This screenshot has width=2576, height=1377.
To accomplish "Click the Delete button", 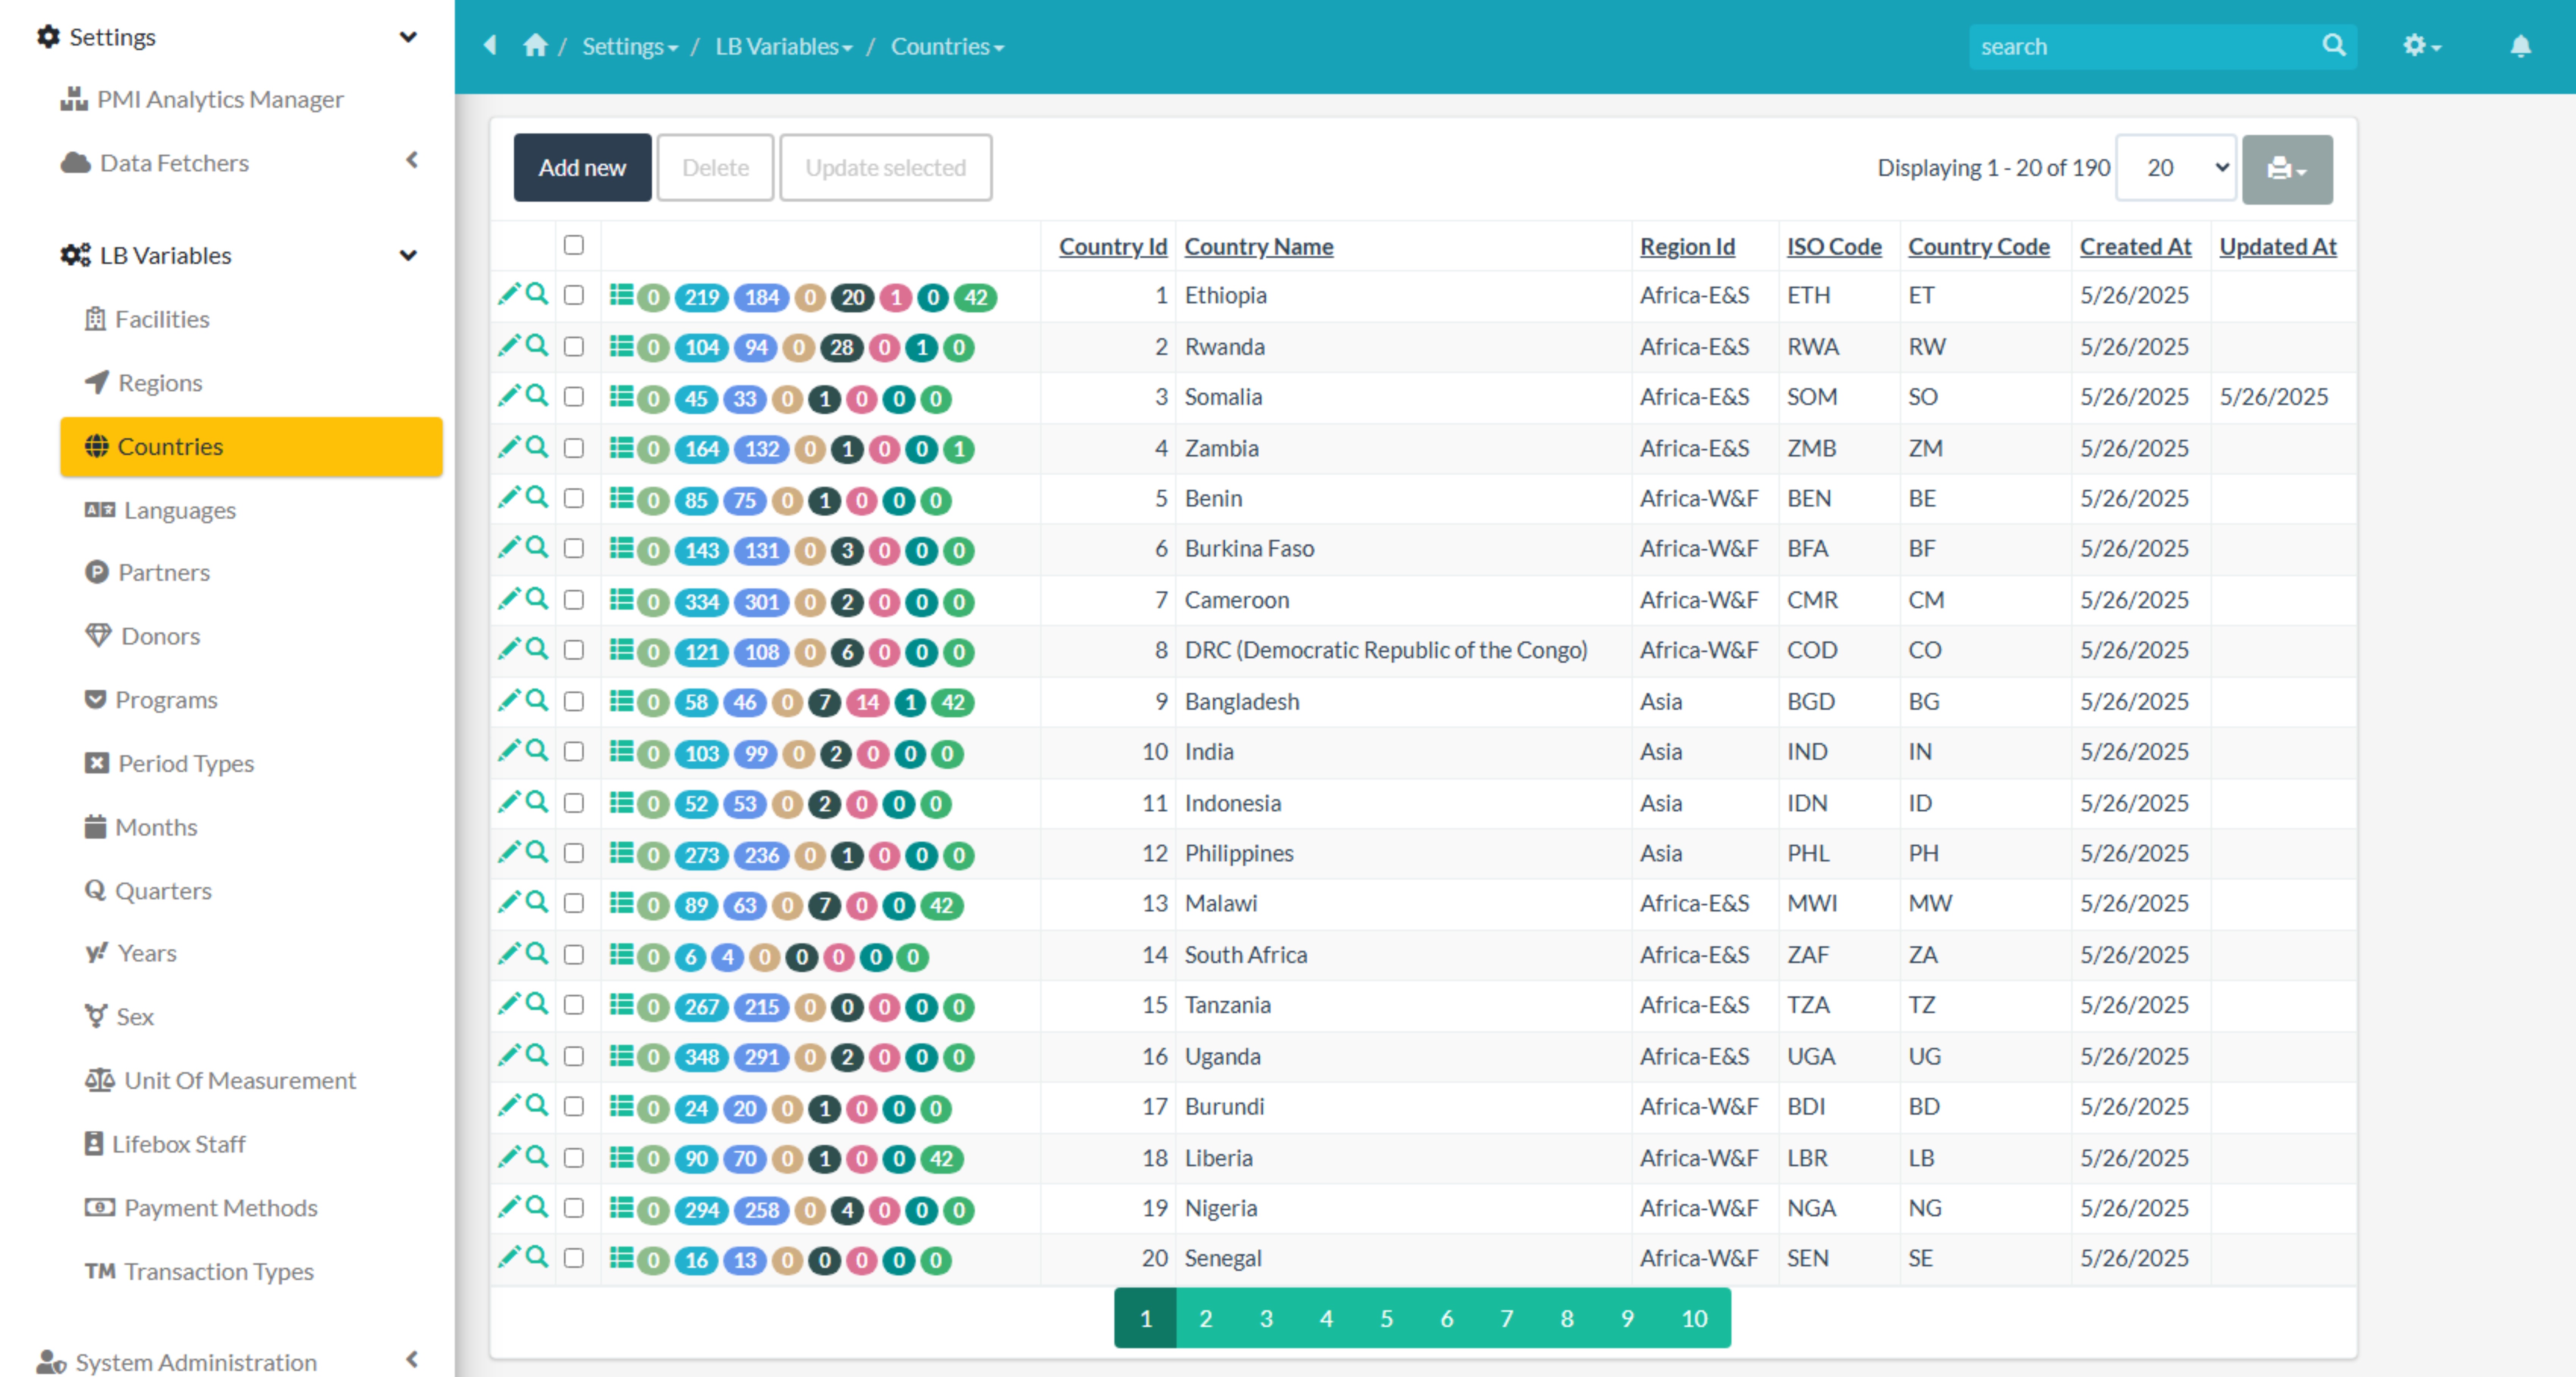I will (x=715, y=168).
